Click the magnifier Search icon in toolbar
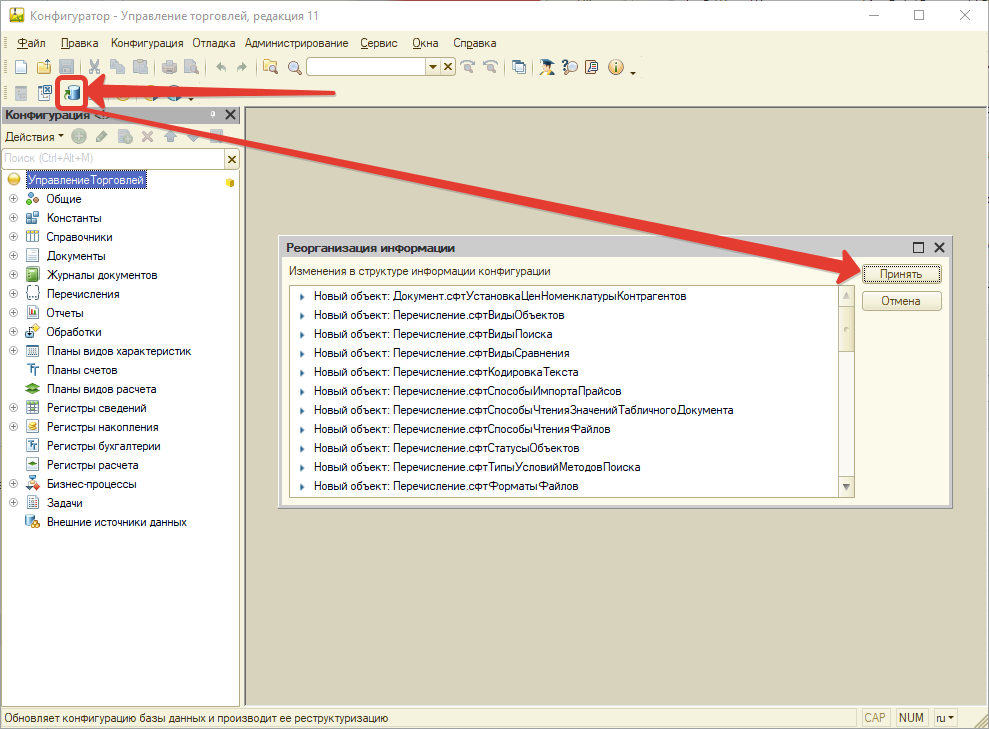989x729 pixels. (x=295, y=67)
